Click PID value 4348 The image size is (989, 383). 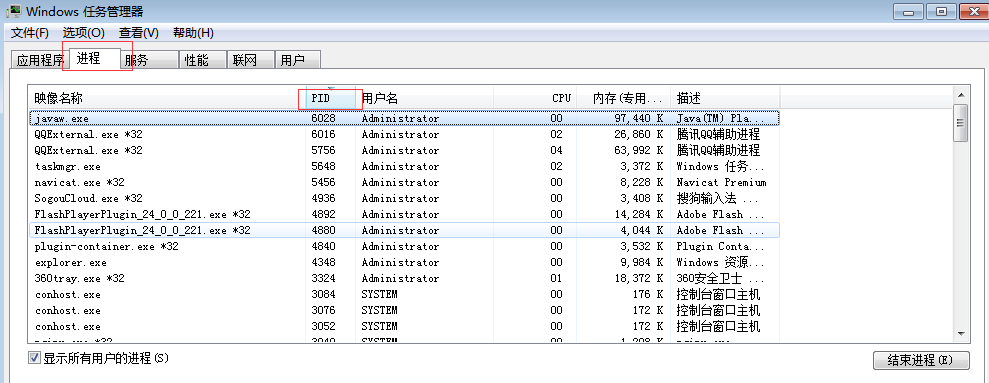pyautogui.click(x=323, y=262)
